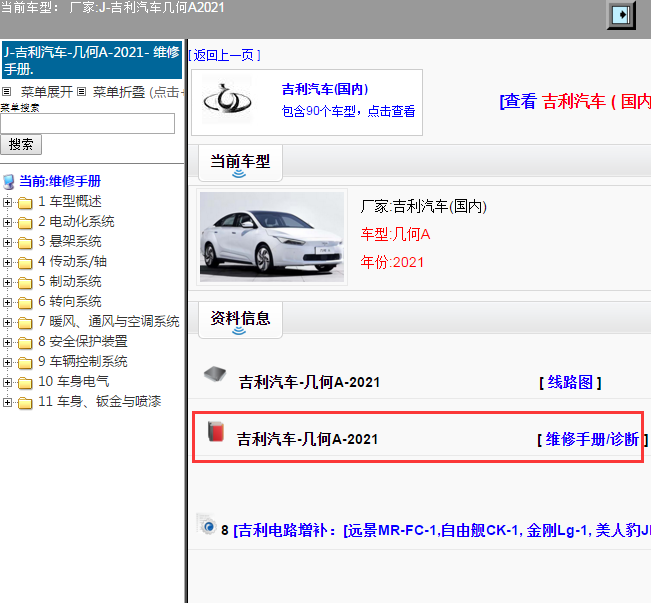Screen dimensions: 651x603
Task: Open the 维修手册/诊断 link
Action: point(592,439)
